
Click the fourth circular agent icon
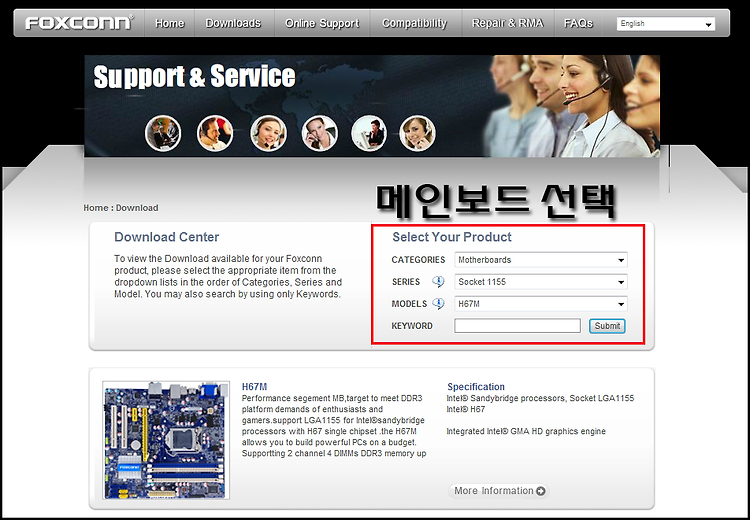click(x=320, y=133)
